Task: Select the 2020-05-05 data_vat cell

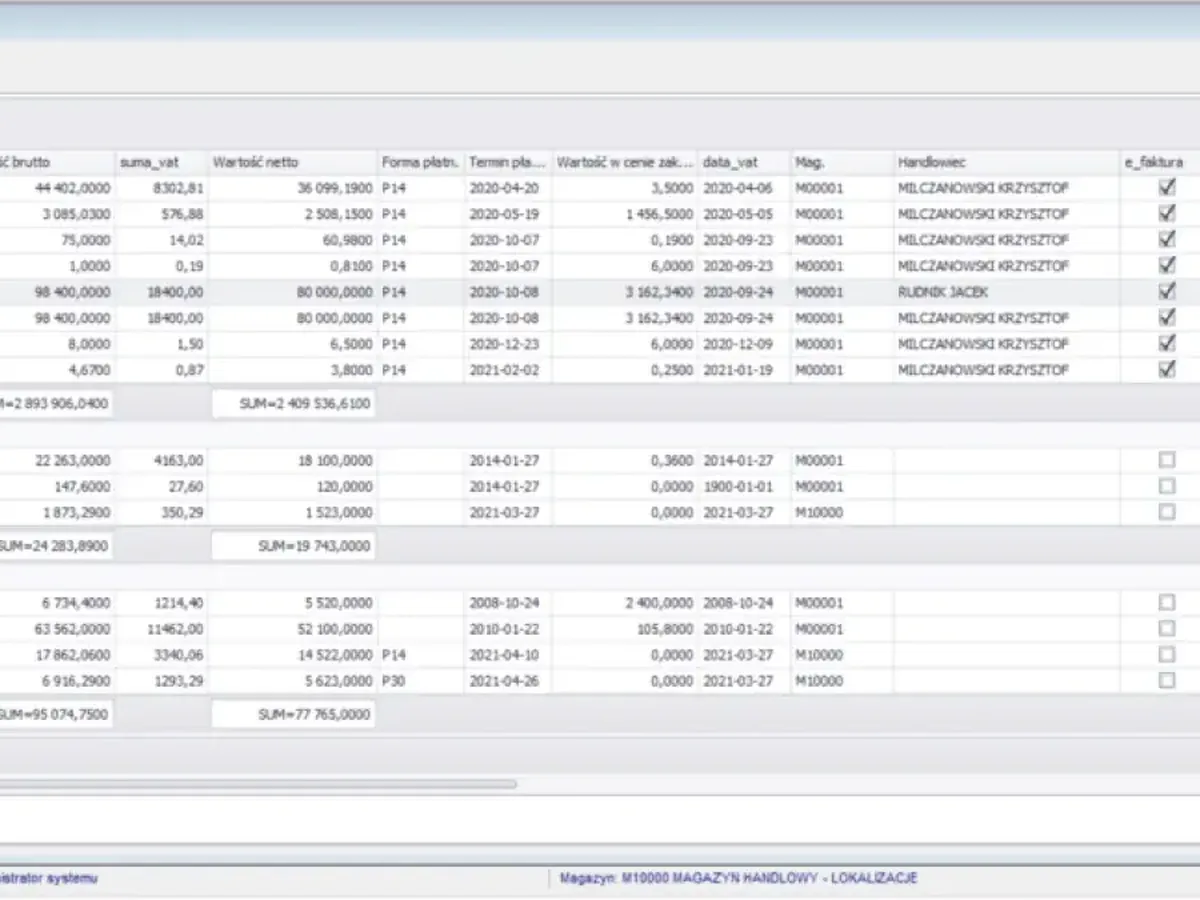Action: click(745, 214)
